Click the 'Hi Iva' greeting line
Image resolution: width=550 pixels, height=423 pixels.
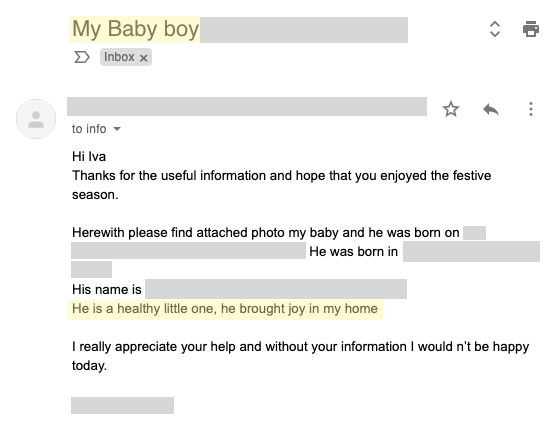(x=89, y=156)
